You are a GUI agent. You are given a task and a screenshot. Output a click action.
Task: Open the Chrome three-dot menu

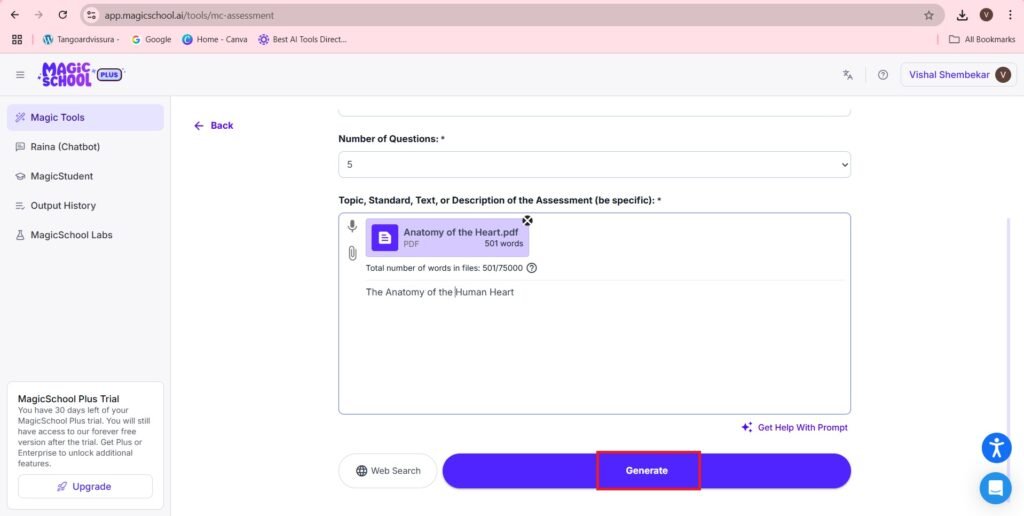[x=1010, y=15]
